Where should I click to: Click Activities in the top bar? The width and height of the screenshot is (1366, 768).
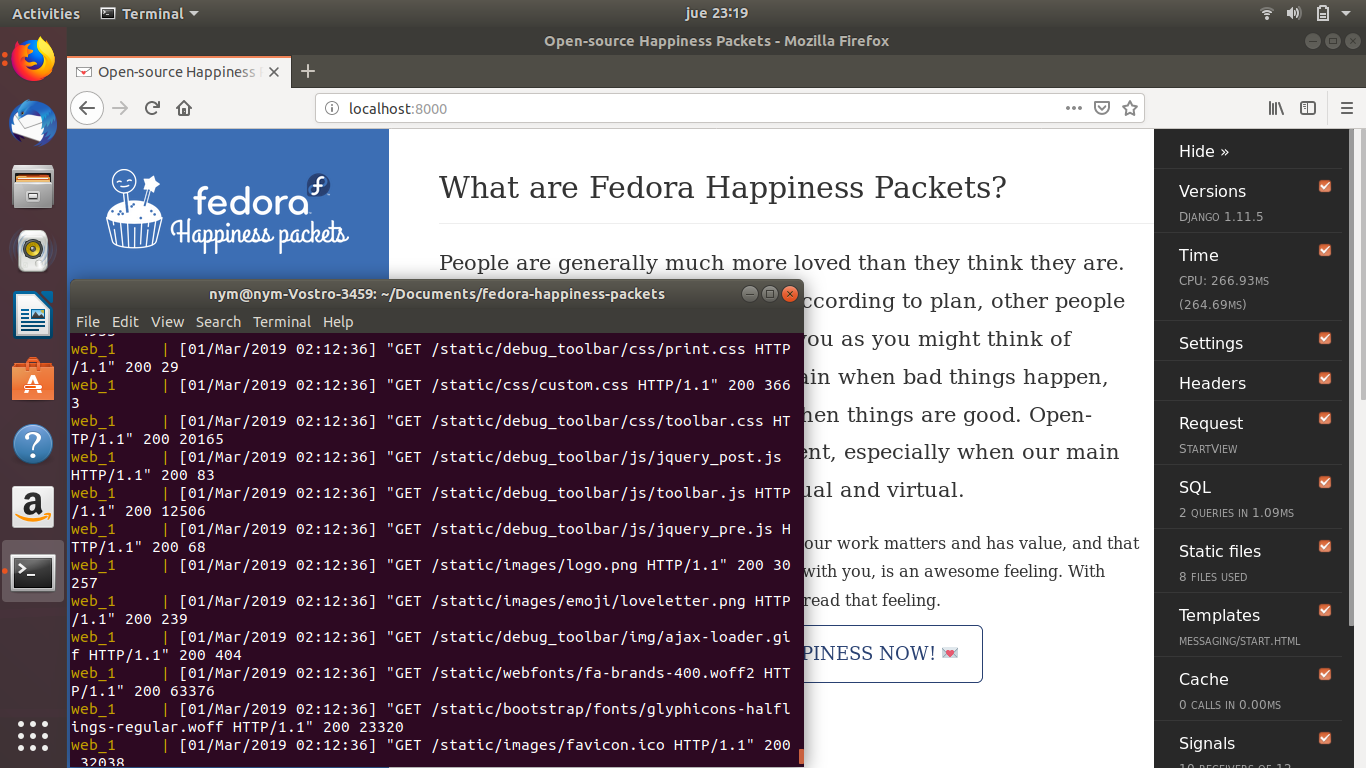(x=46, y=13)
